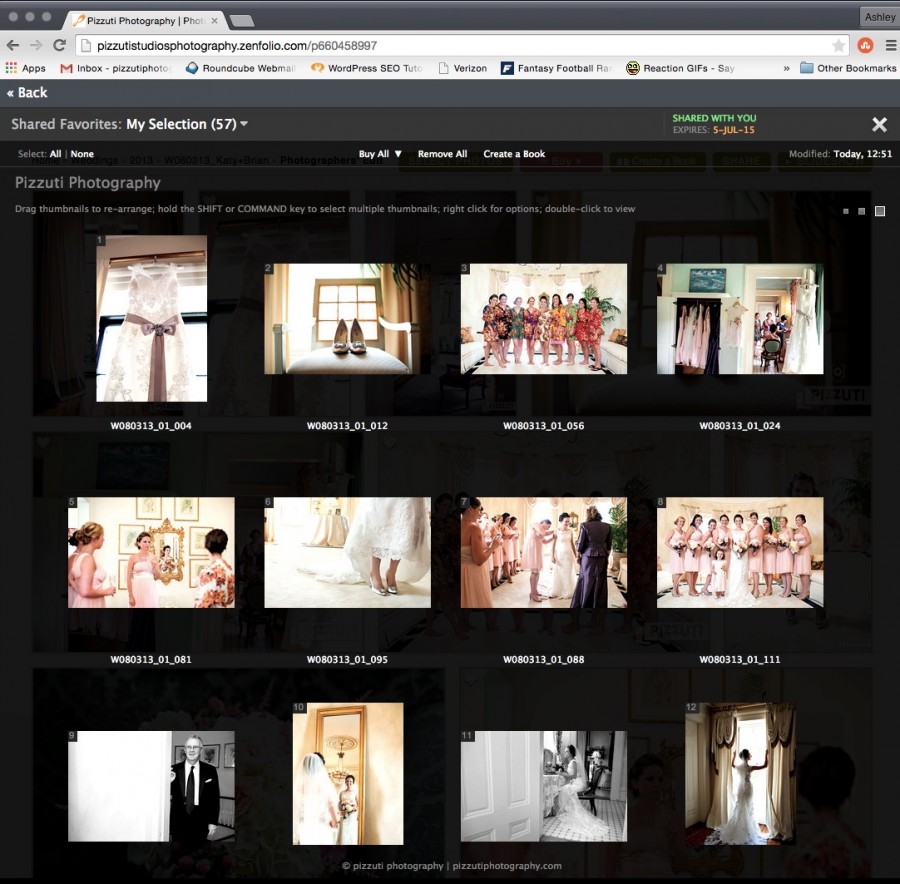Image resolution: width=900 pixels, height=884 pixels.
Task: Open the Gmail Inbox bookmark
Action: (x=116, y=68)
